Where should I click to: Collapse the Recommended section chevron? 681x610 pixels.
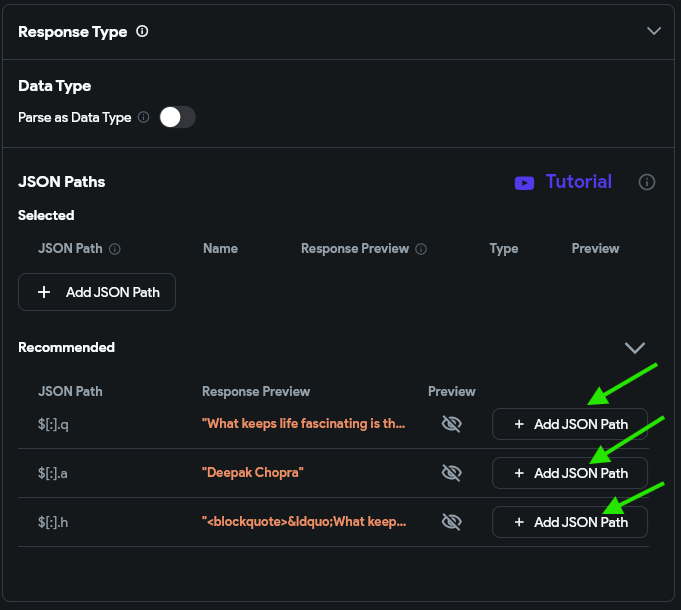pyautogui.click(x=635, y=347)
